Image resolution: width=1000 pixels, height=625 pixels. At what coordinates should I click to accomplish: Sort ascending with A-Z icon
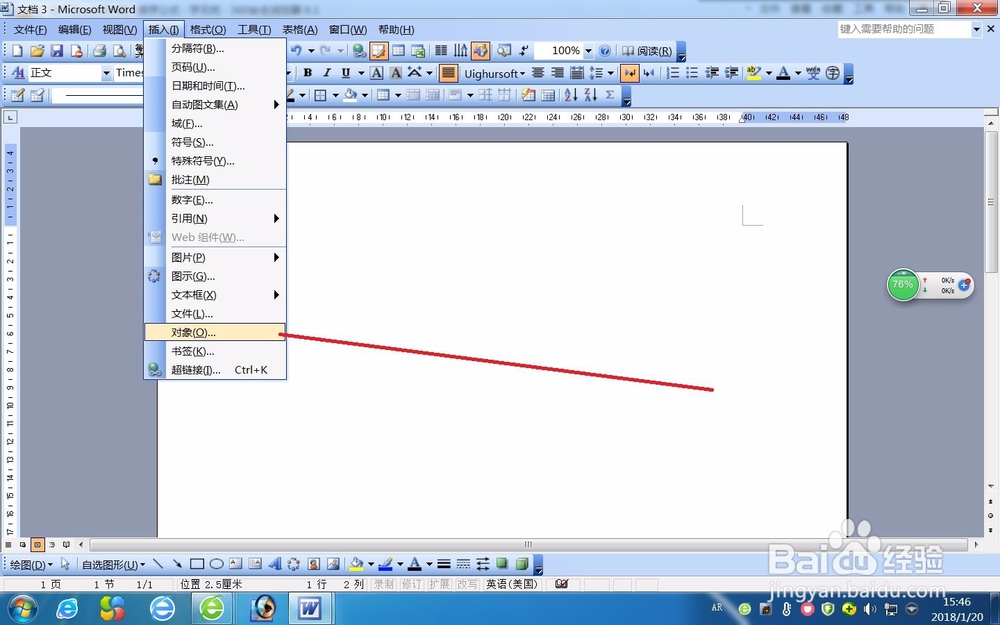click(571, 95)
